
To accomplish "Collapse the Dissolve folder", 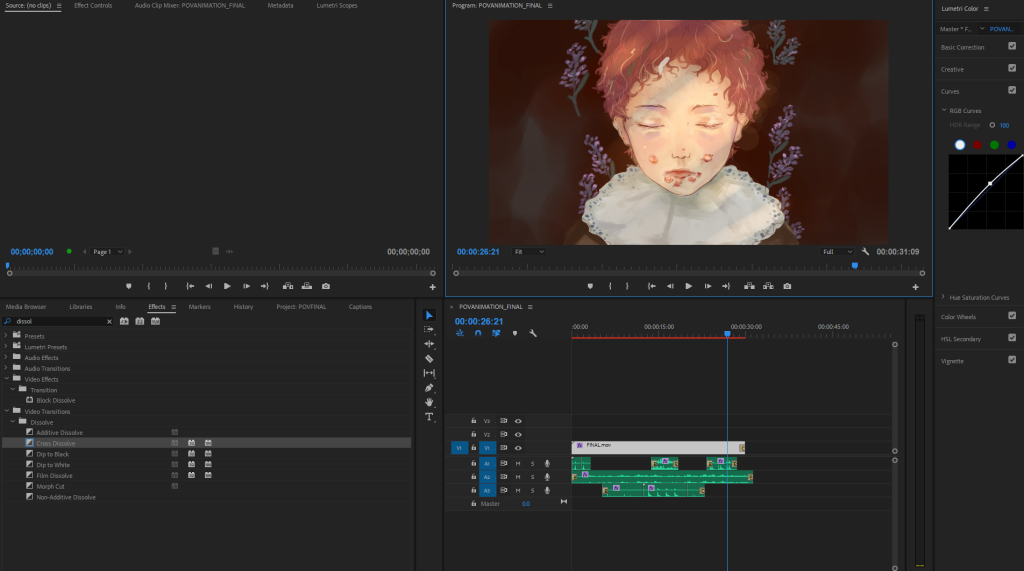I will click(x=12, y=421).
